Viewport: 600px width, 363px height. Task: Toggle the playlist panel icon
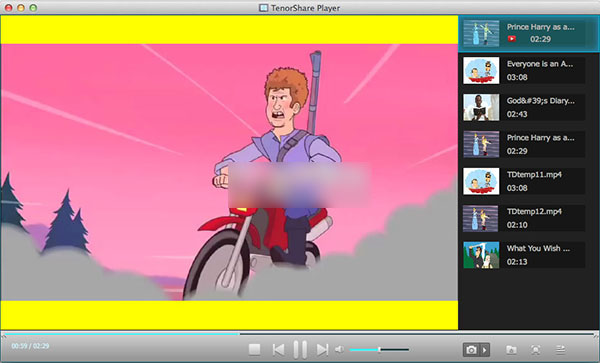561,349
